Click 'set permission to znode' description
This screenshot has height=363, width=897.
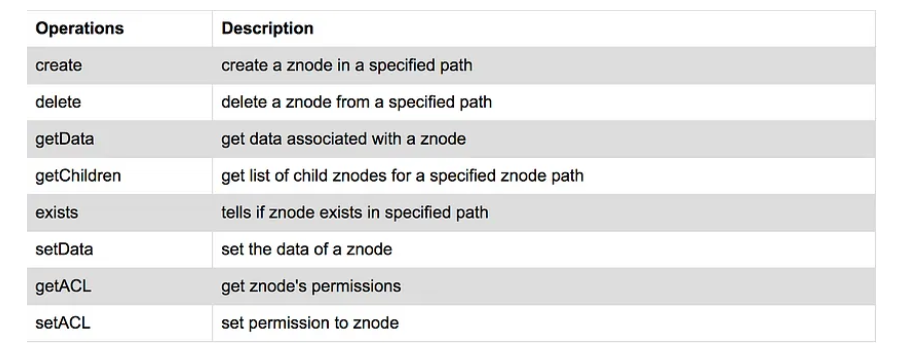point(310,323)
